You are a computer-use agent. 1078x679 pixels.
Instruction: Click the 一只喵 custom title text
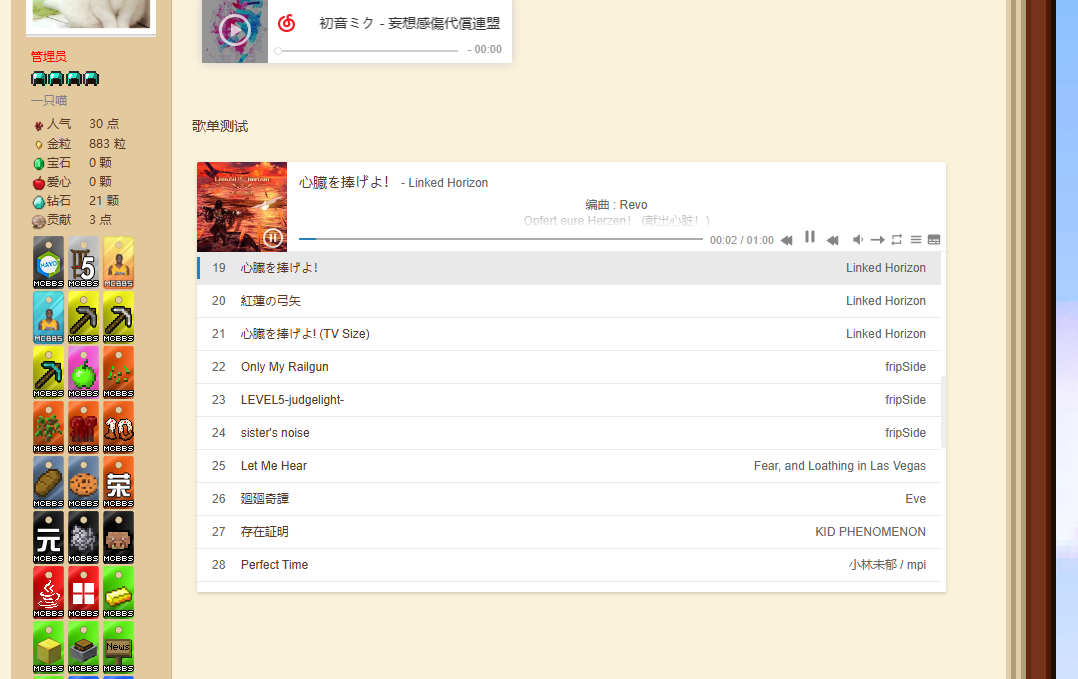click(x=49, y=100)
